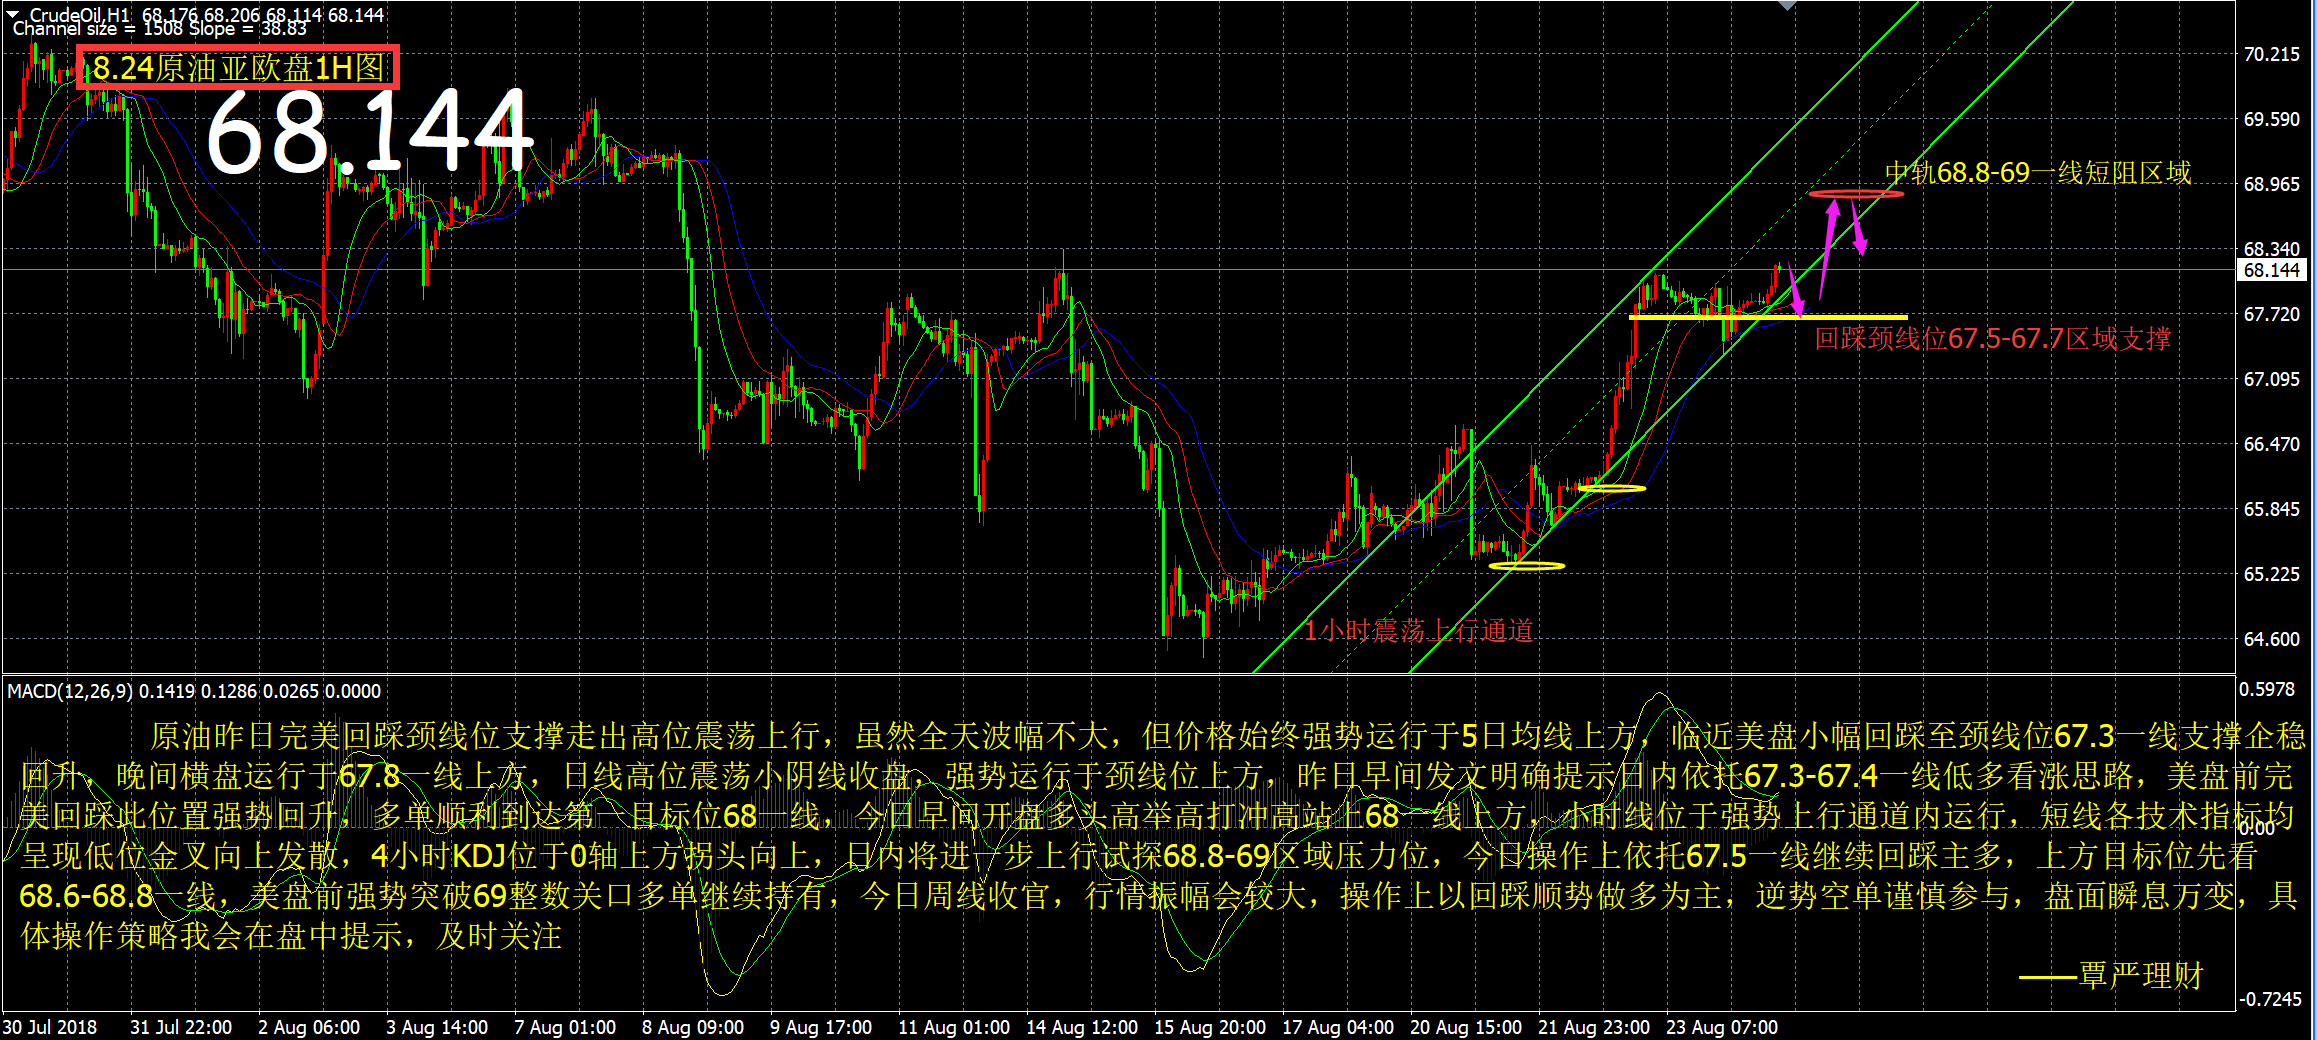Click the '20 Aug 15:00' time axis label
Screen dimensions: 2317x1040
[1466, 1027]
